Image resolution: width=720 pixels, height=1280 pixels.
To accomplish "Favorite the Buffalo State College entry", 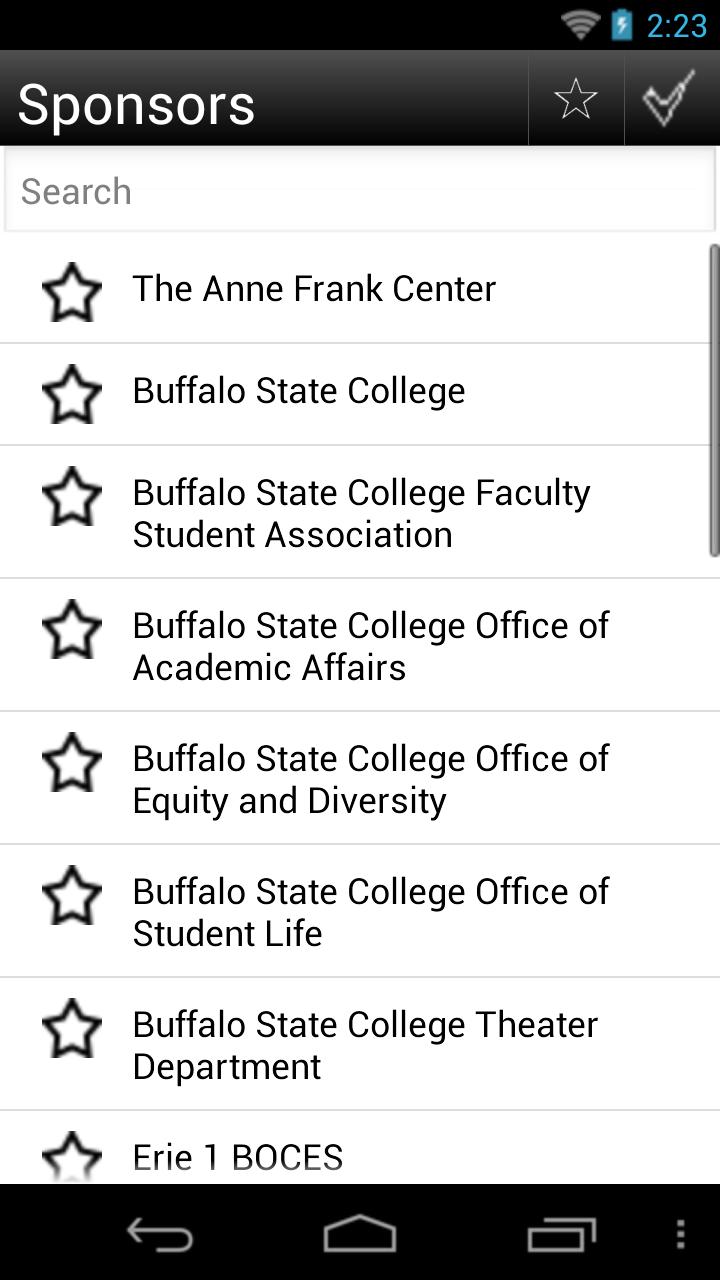I will pyautogui.click(x=72, y=394).
